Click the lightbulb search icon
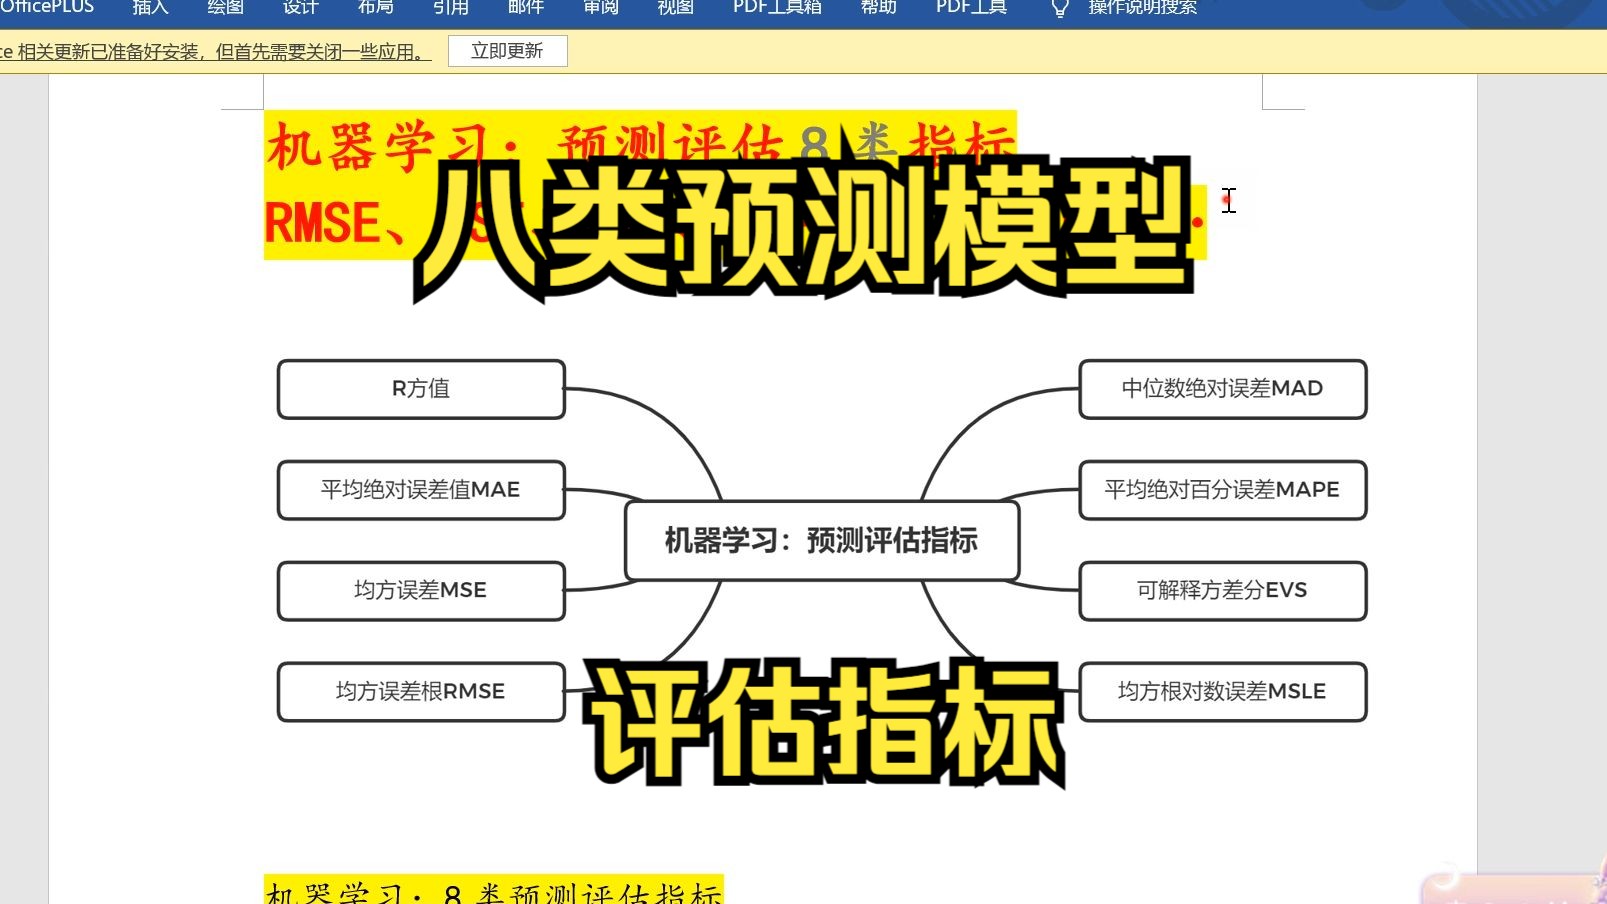Image resolution: width=1607 pixels, height=904 pixels. pyautogui.click(x=1060, y=8)
